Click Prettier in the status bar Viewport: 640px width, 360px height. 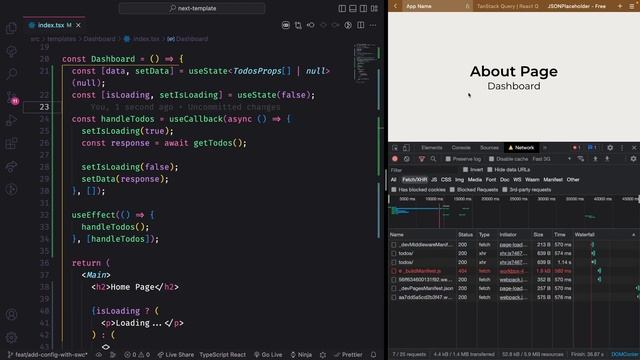[x=348, y=355]
